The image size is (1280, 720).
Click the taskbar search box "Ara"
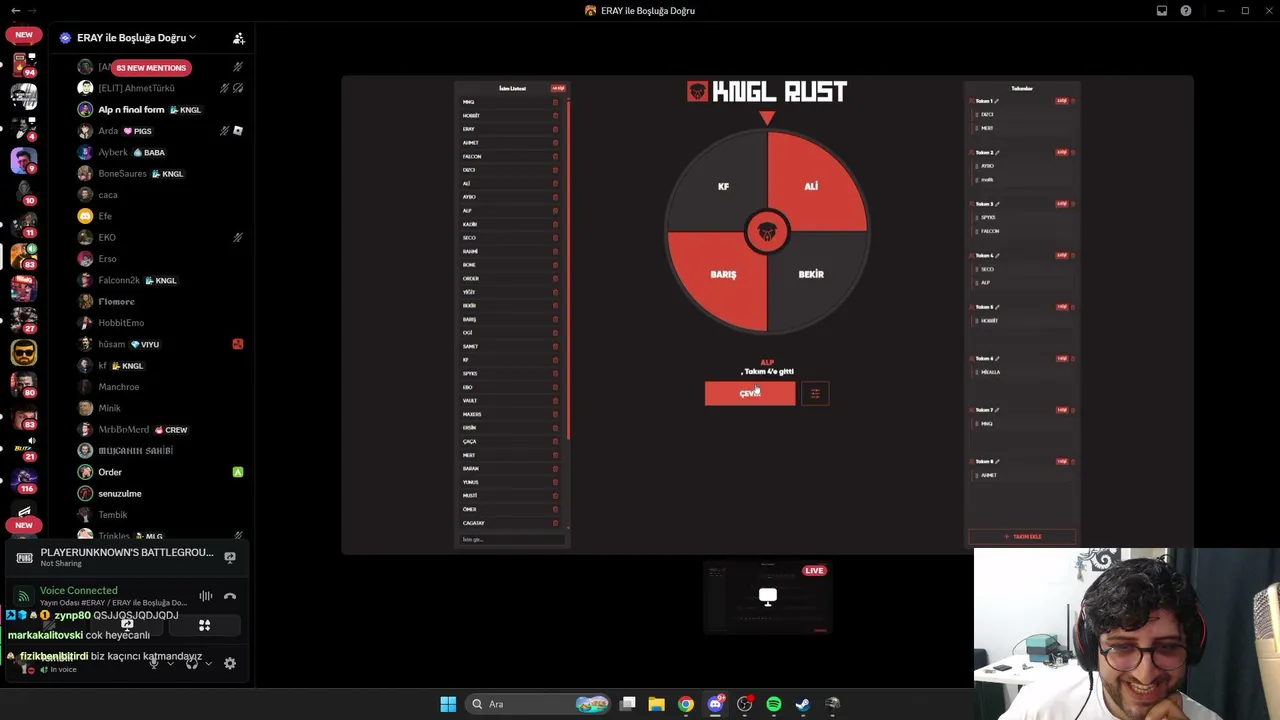[x=540, y=704]
